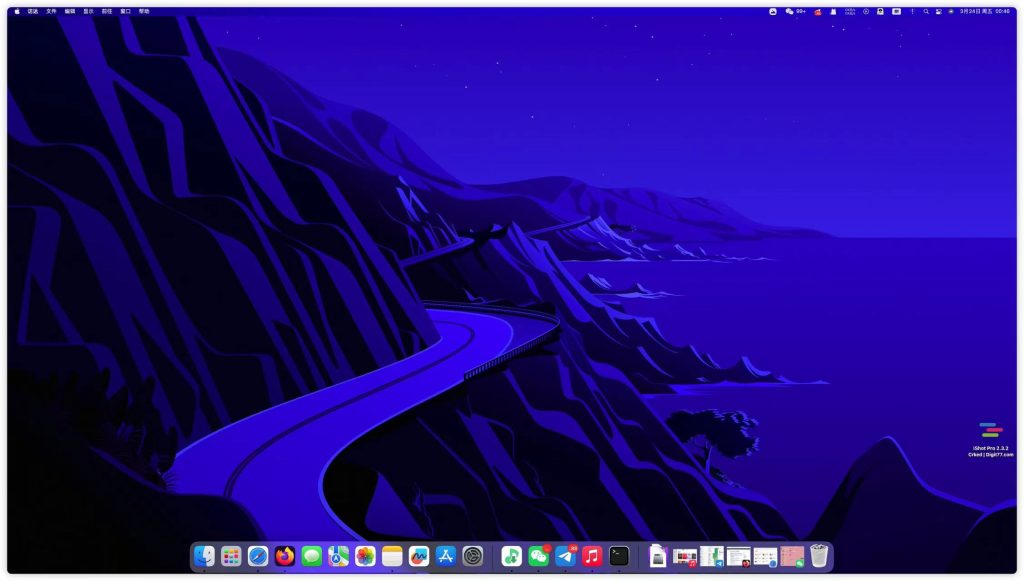
Task: Open the Mac App Store
Action: 446,556
